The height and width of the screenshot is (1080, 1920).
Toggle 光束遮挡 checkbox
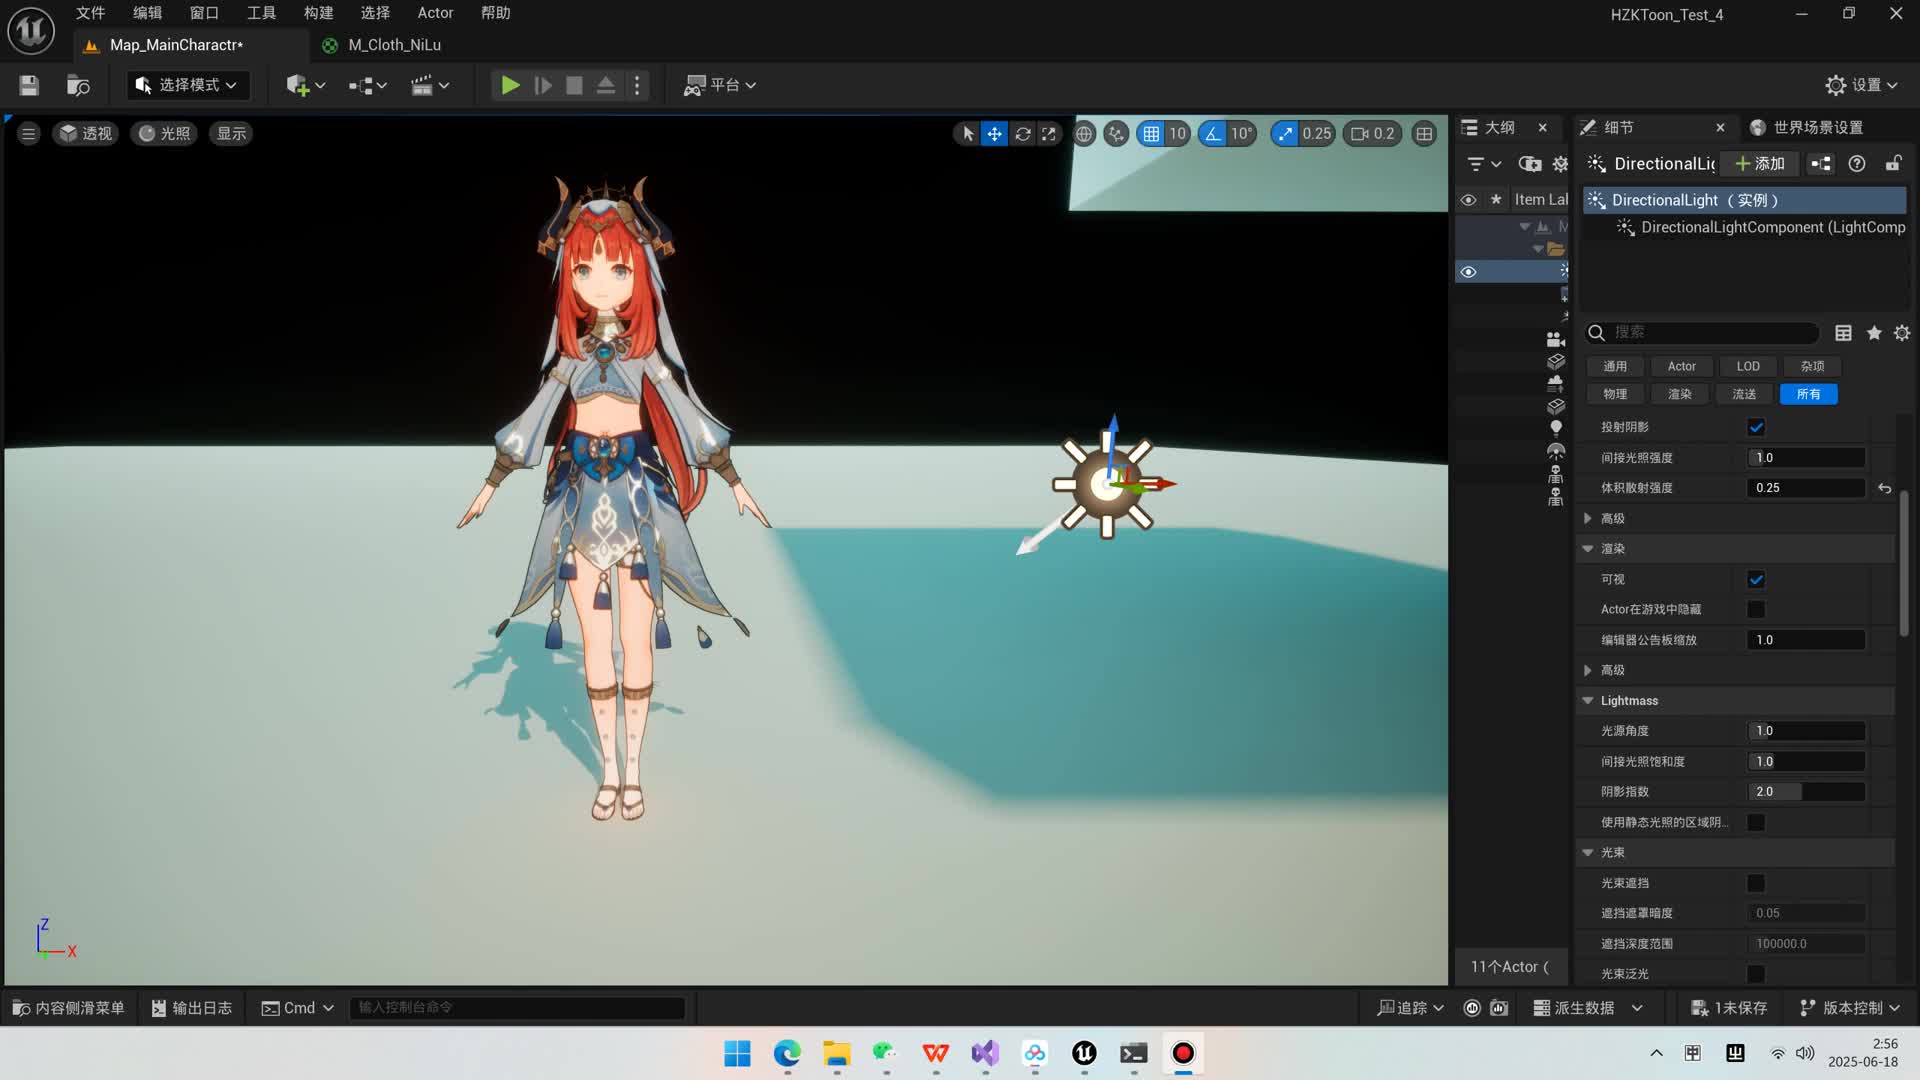[x=1756, y=884]
